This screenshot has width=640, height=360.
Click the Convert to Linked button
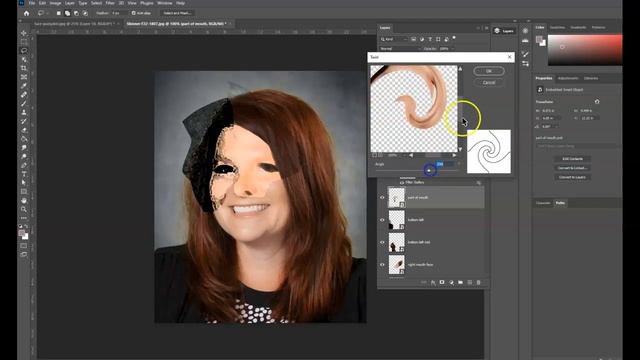pos(573,168)
